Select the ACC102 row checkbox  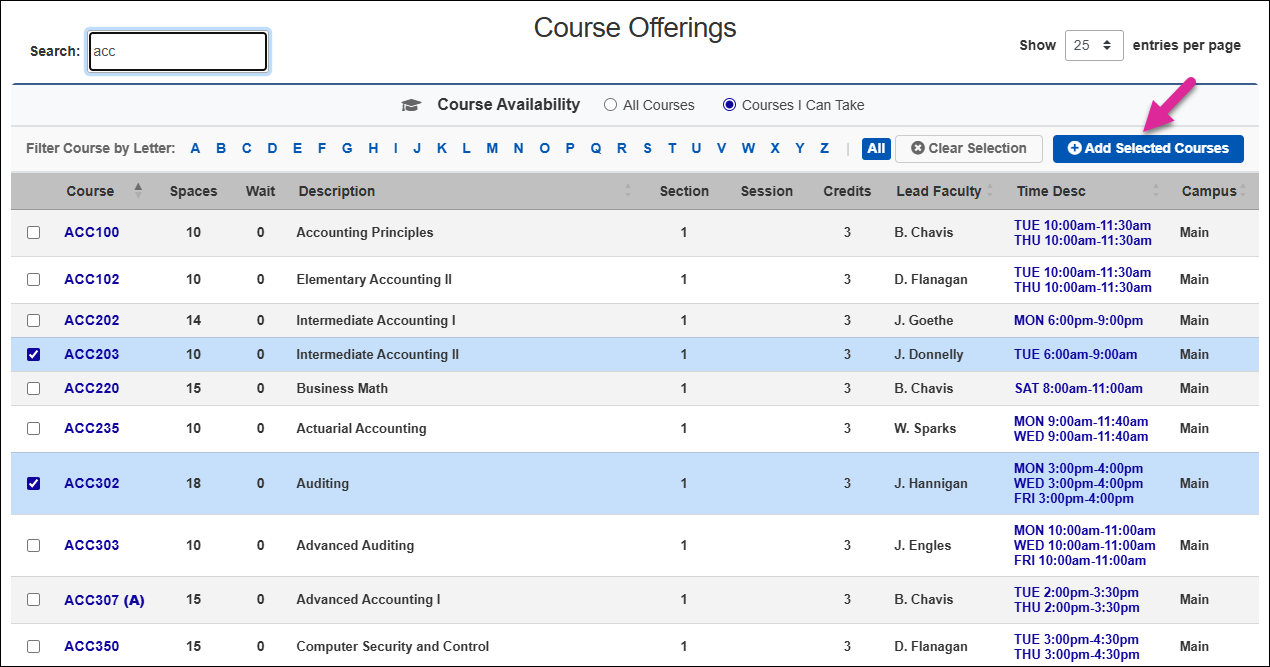click(x=33, y=279)
